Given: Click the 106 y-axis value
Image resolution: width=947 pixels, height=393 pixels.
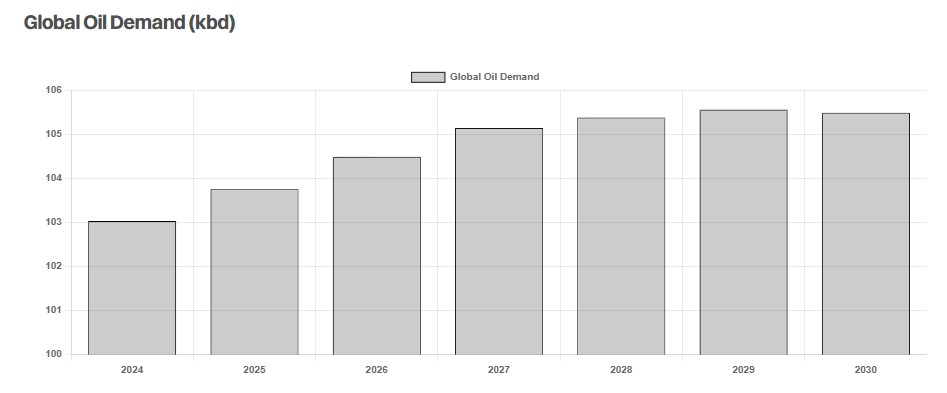Looking at the screenshot, I should pos(54,91).
